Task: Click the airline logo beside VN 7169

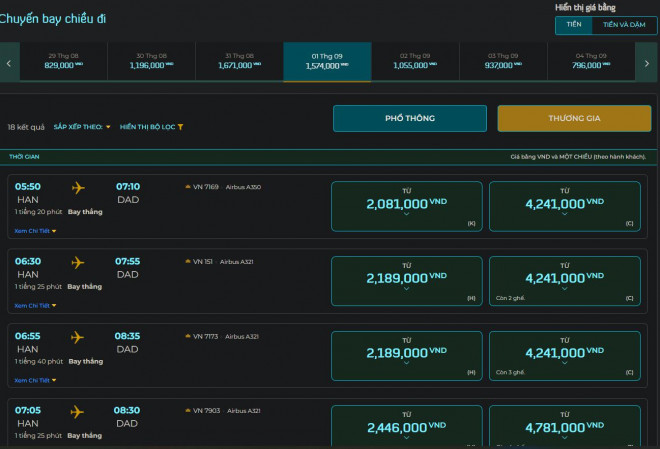Action: [187, 187]
